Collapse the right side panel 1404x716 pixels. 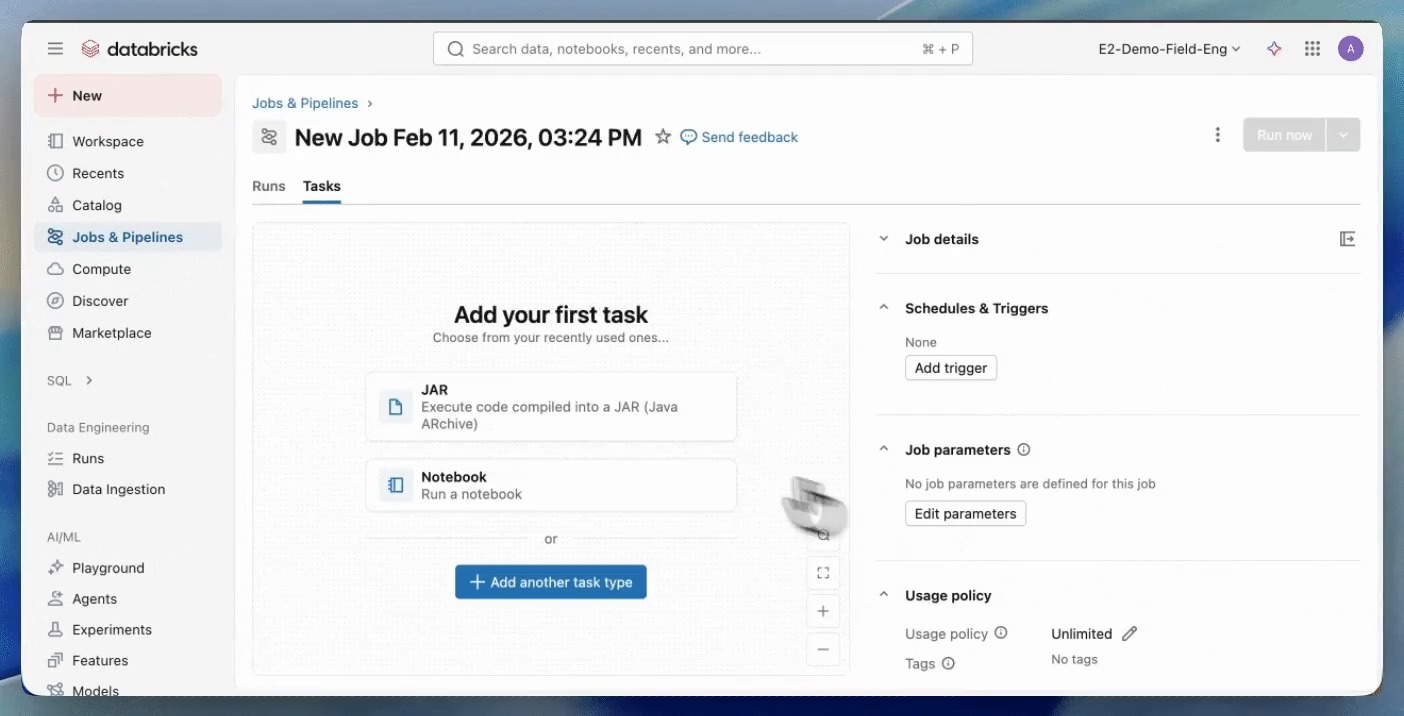[1347, 239]
